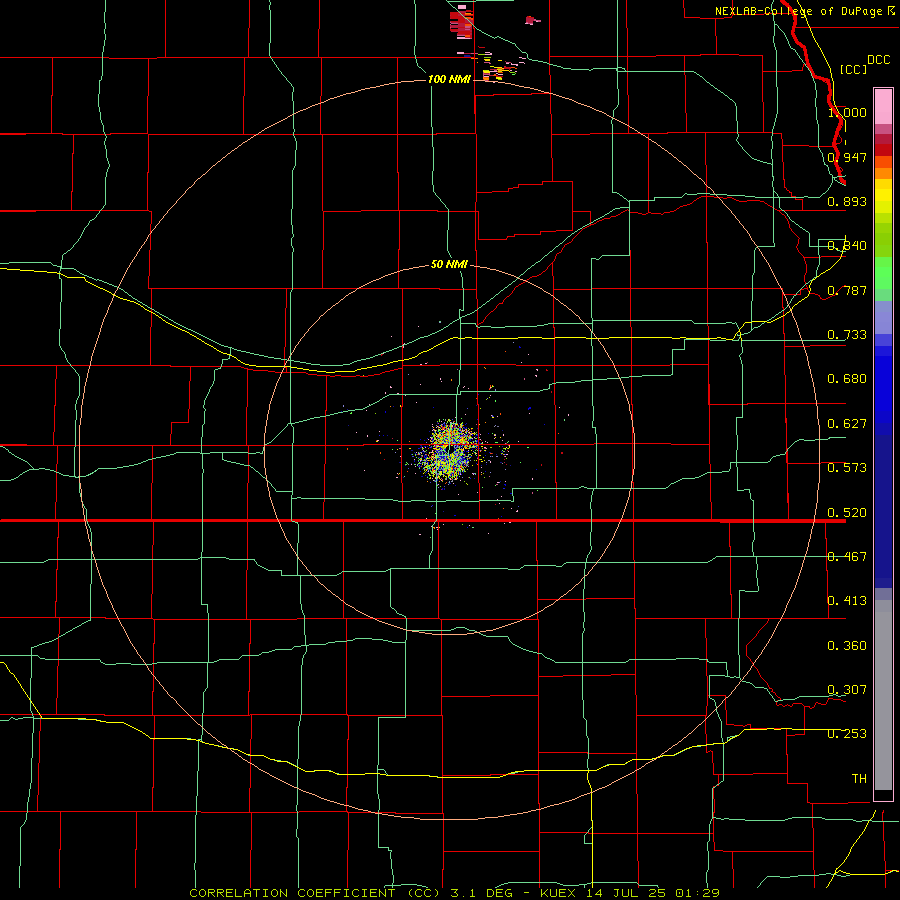Click the 0.307 legend value

(847, 690)
